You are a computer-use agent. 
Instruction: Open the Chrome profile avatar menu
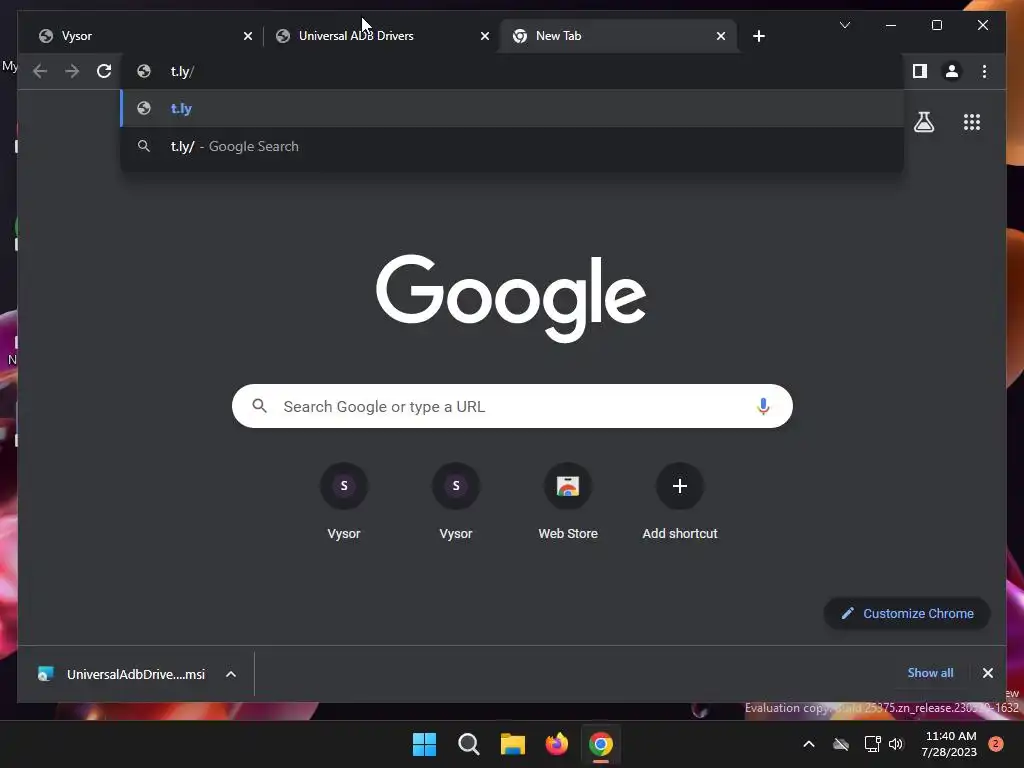coord(952,71)
